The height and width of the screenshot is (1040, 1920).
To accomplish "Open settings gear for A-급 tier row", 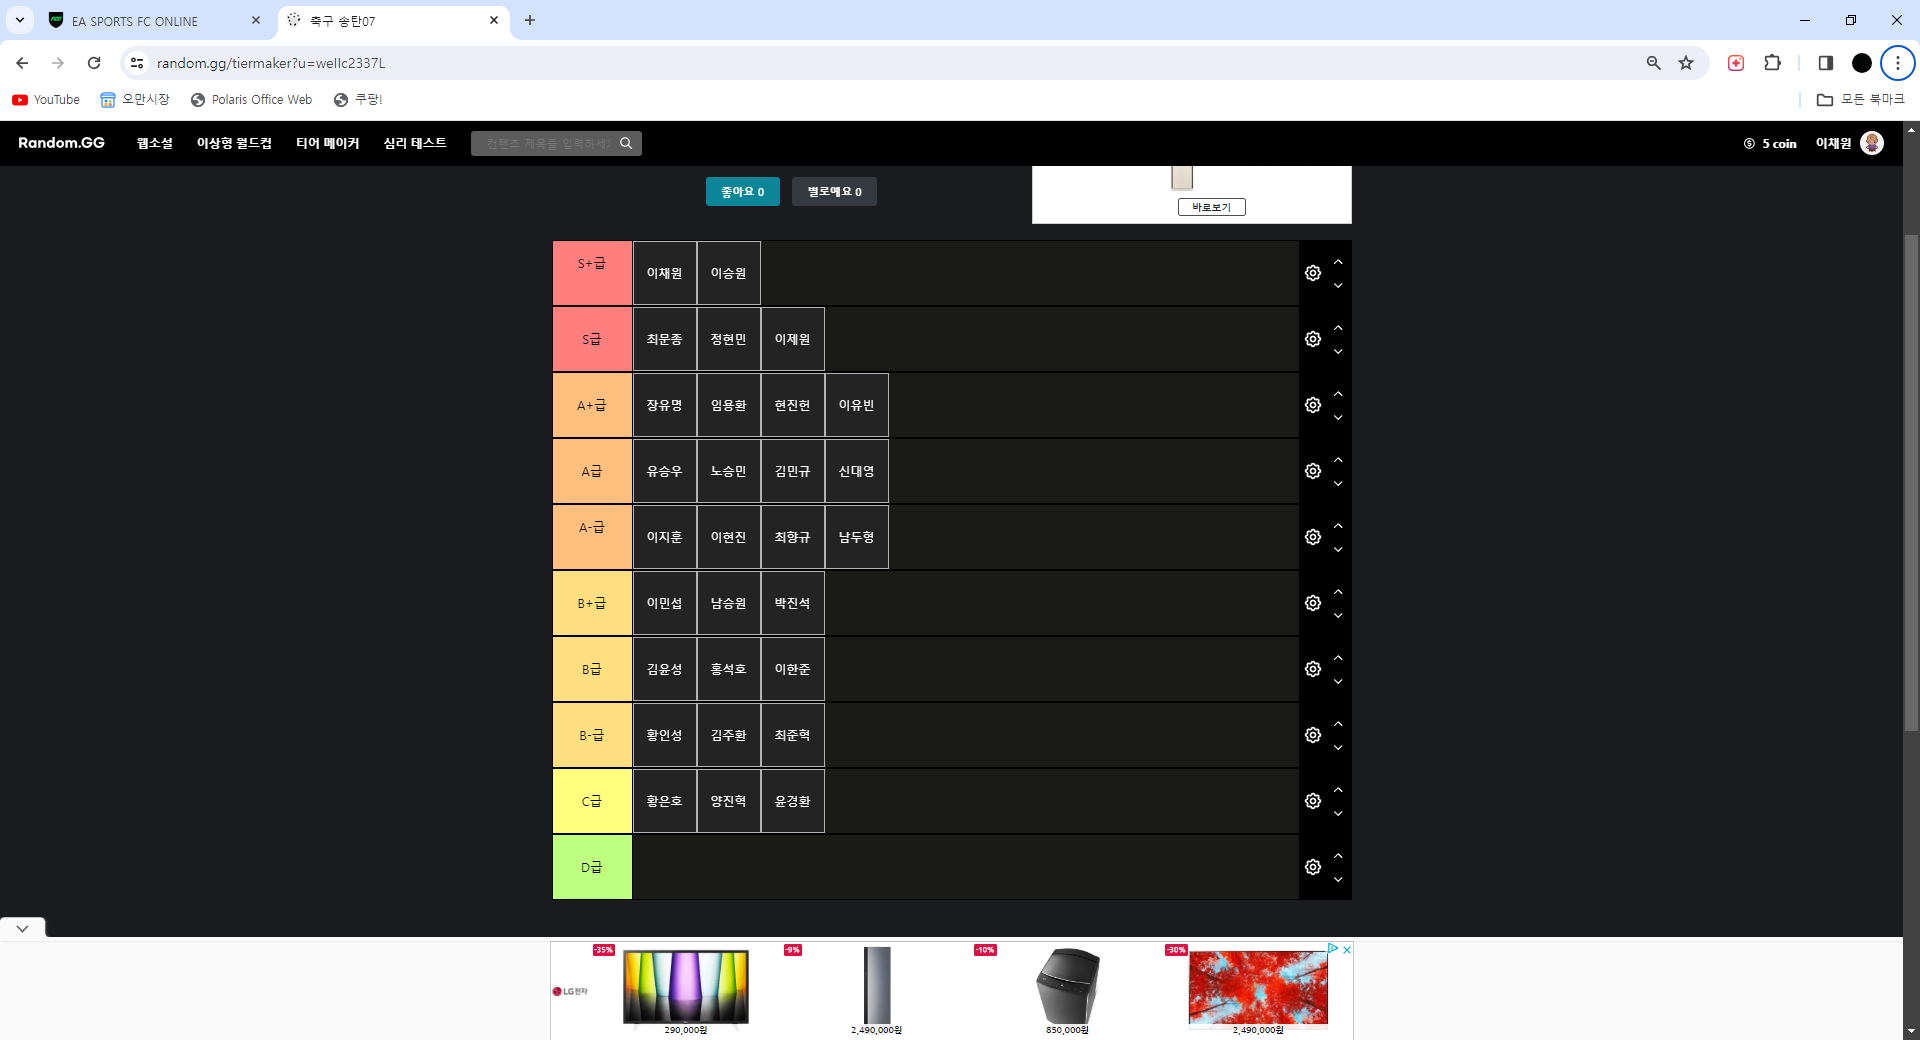I will [x=1313, y=537].
